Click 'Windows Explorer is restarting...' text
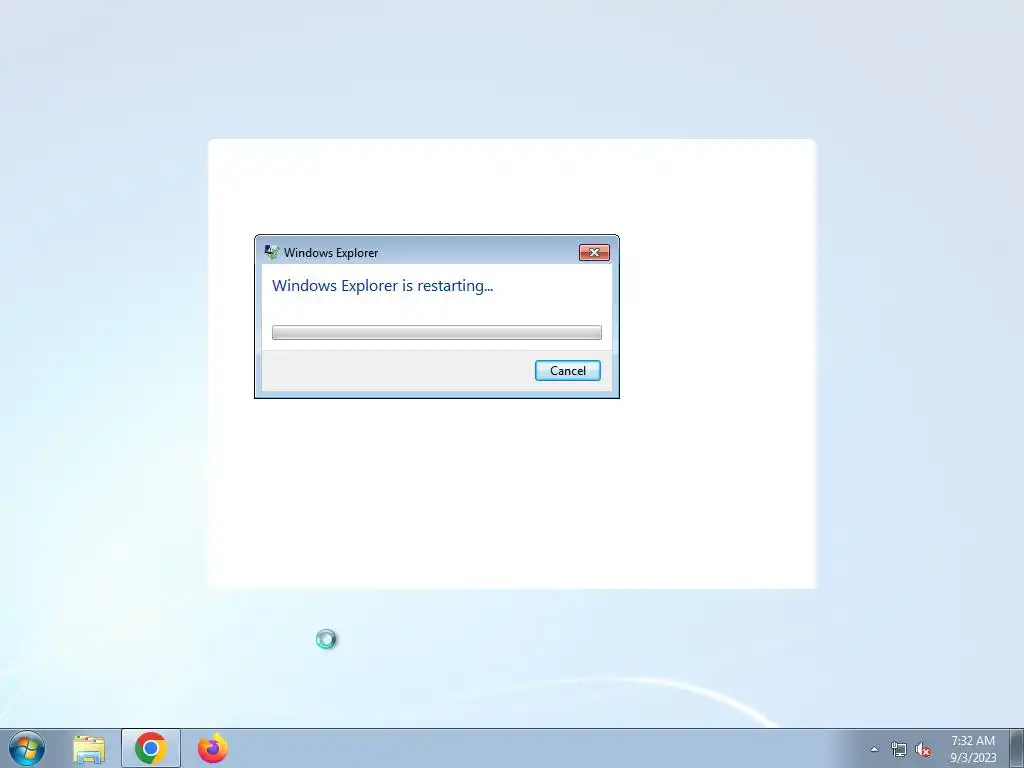This screenshot has height=768, width=1024. pyautogui.click(x=382, y=285)
